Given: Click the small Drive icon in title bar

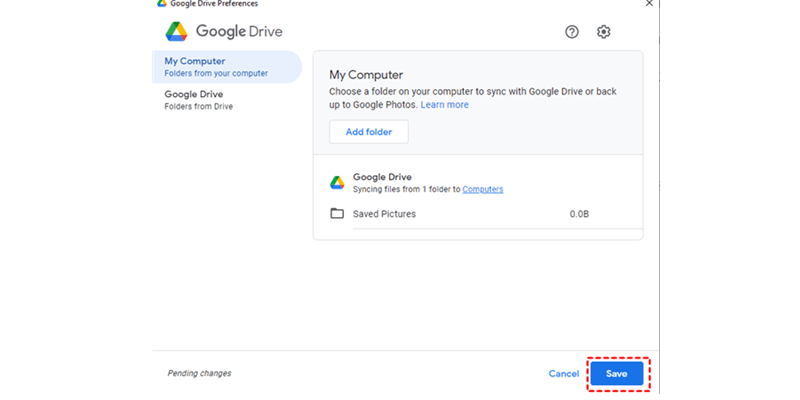Looking at the screenshot, I should 162,3.
